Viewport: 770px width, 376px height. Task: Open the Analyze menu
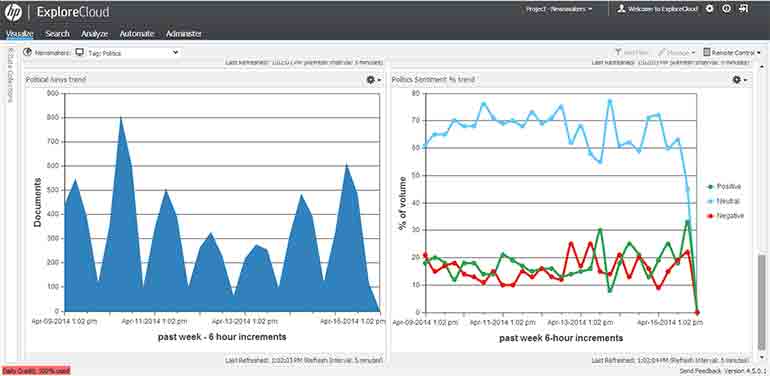click(94, 34)
